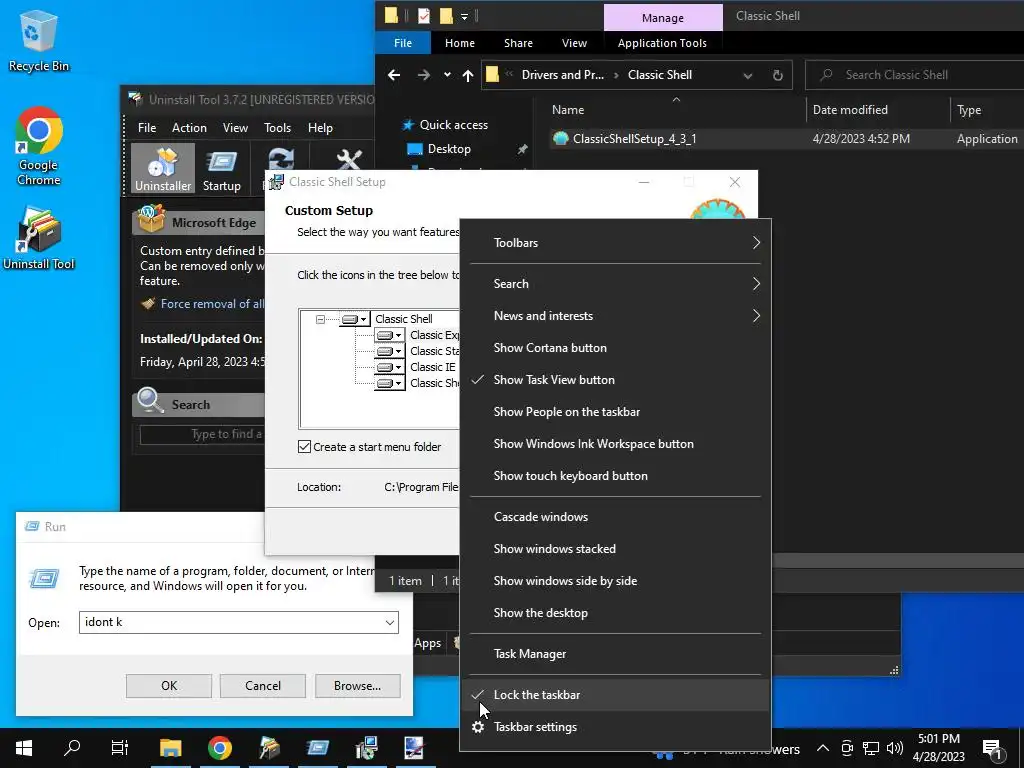The height and width of the screenshot is (768, 1024).
Task: Open the Action menu in Uninstall Tool
Action: point(189,128)
